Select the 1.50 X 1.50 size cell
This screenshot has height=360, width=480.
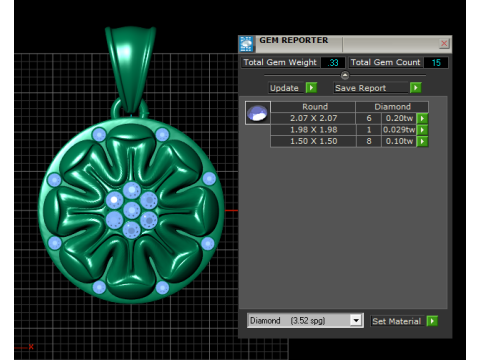313,141
